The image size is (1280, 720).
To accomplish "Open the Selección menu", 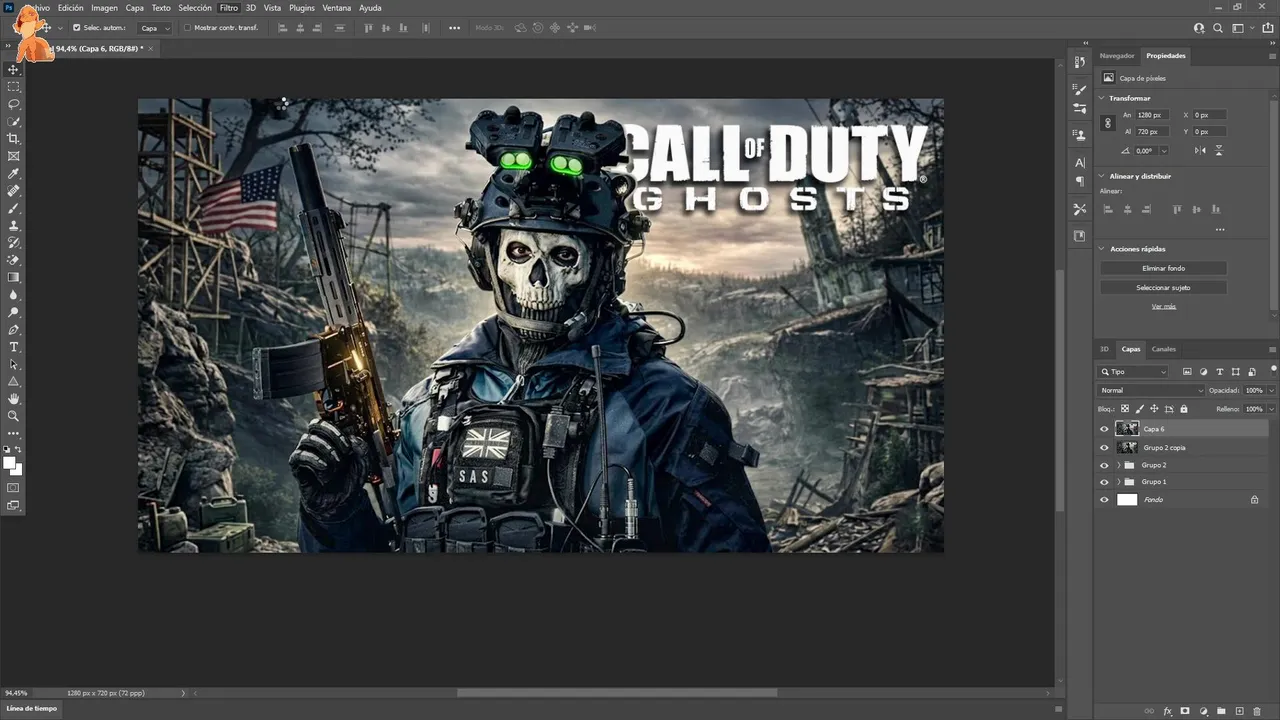I will 195,7.
